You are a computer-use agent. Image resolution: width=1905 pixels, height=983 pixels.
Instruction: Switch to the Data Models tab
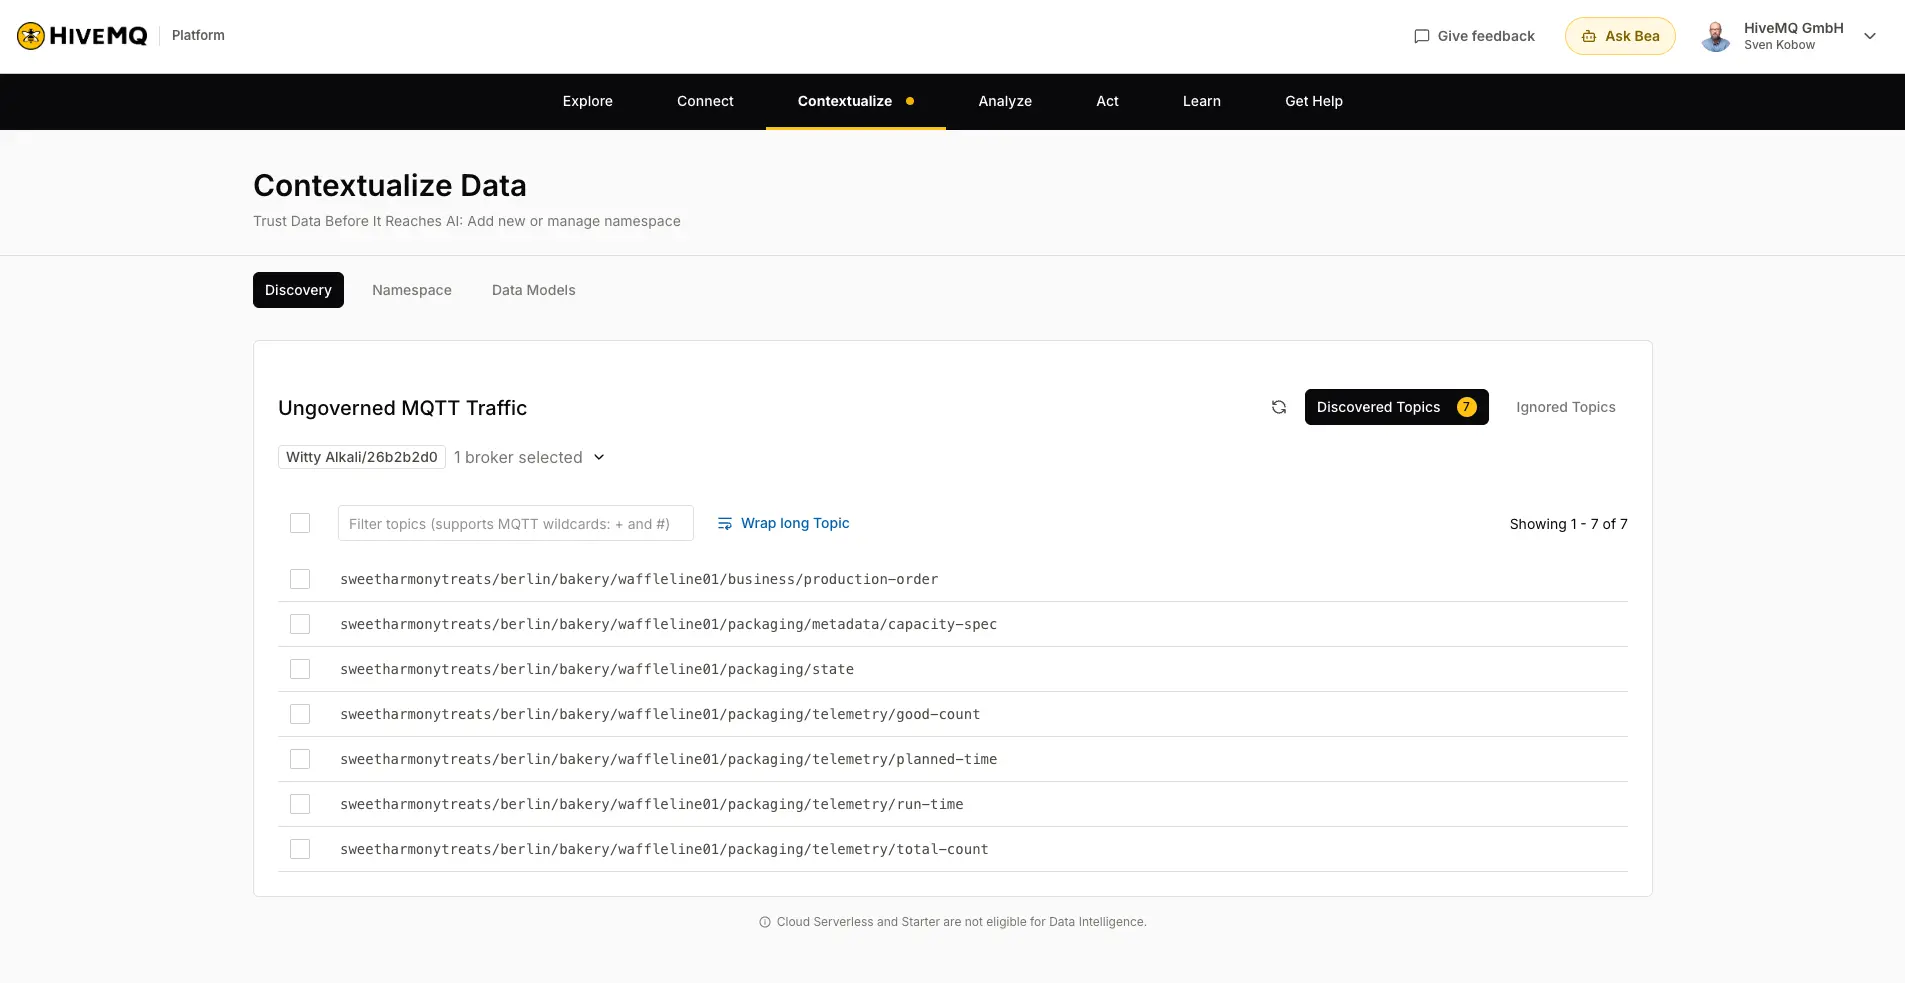pyautogui.click(x=534, y=290)
